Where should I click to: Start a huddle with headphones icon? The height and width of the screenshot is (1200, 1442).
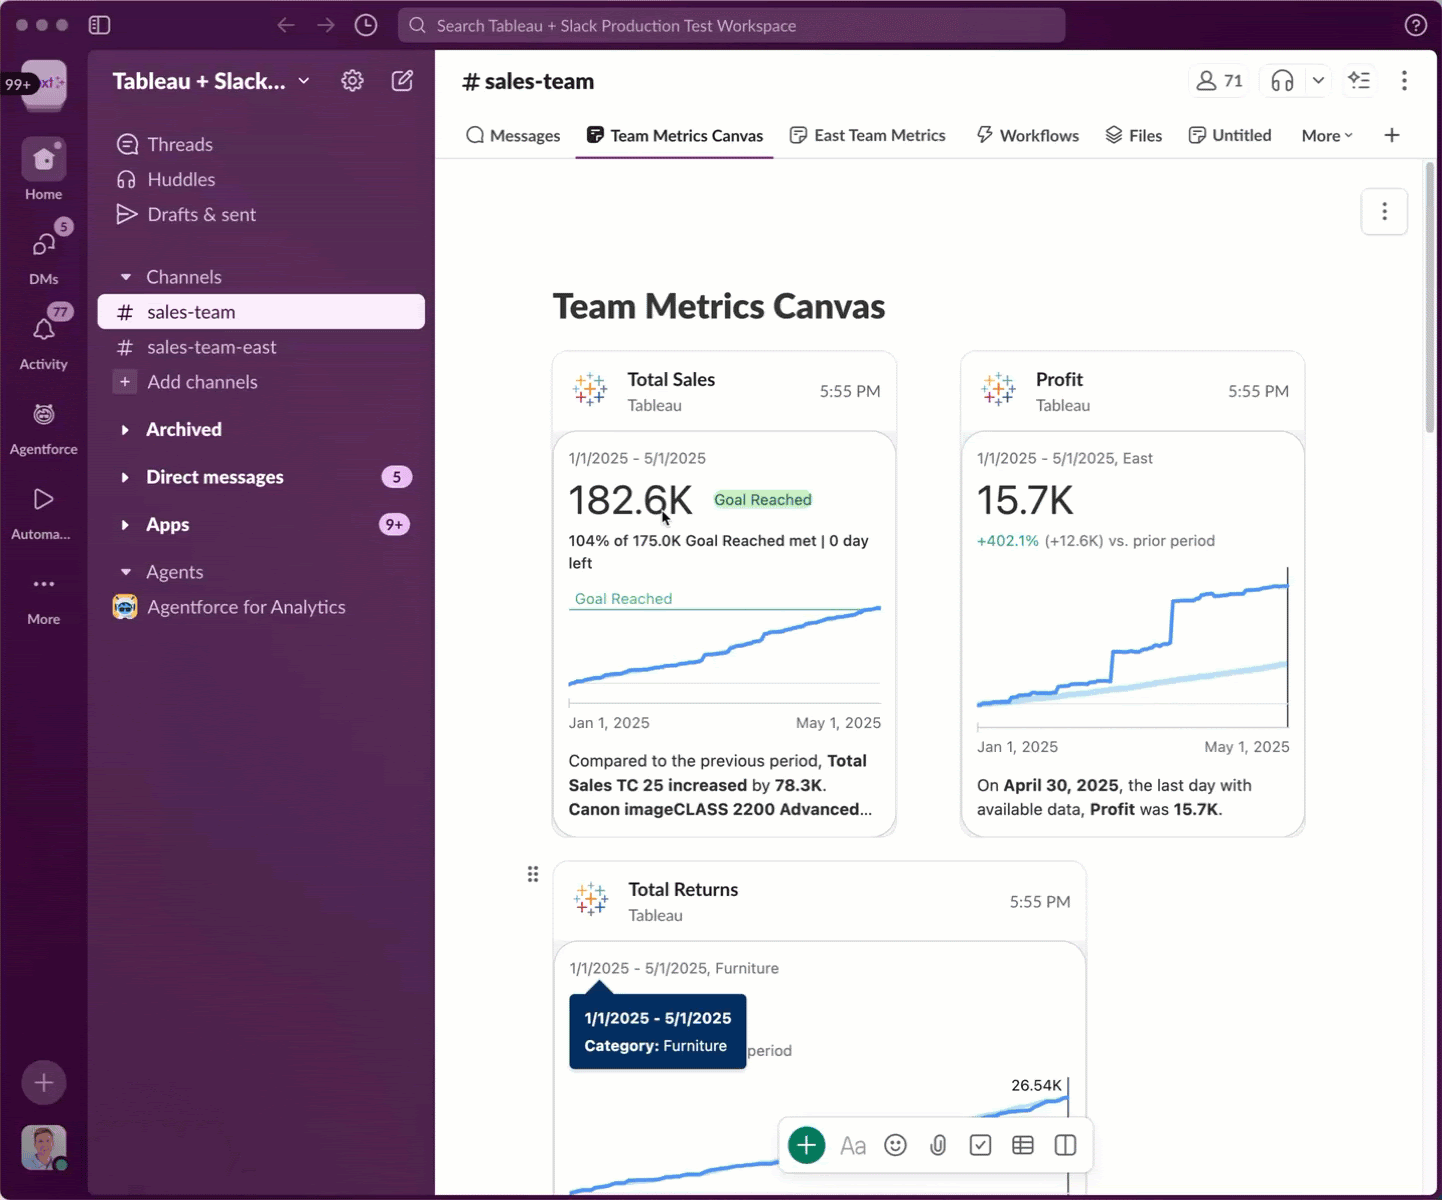point(1282,81)
